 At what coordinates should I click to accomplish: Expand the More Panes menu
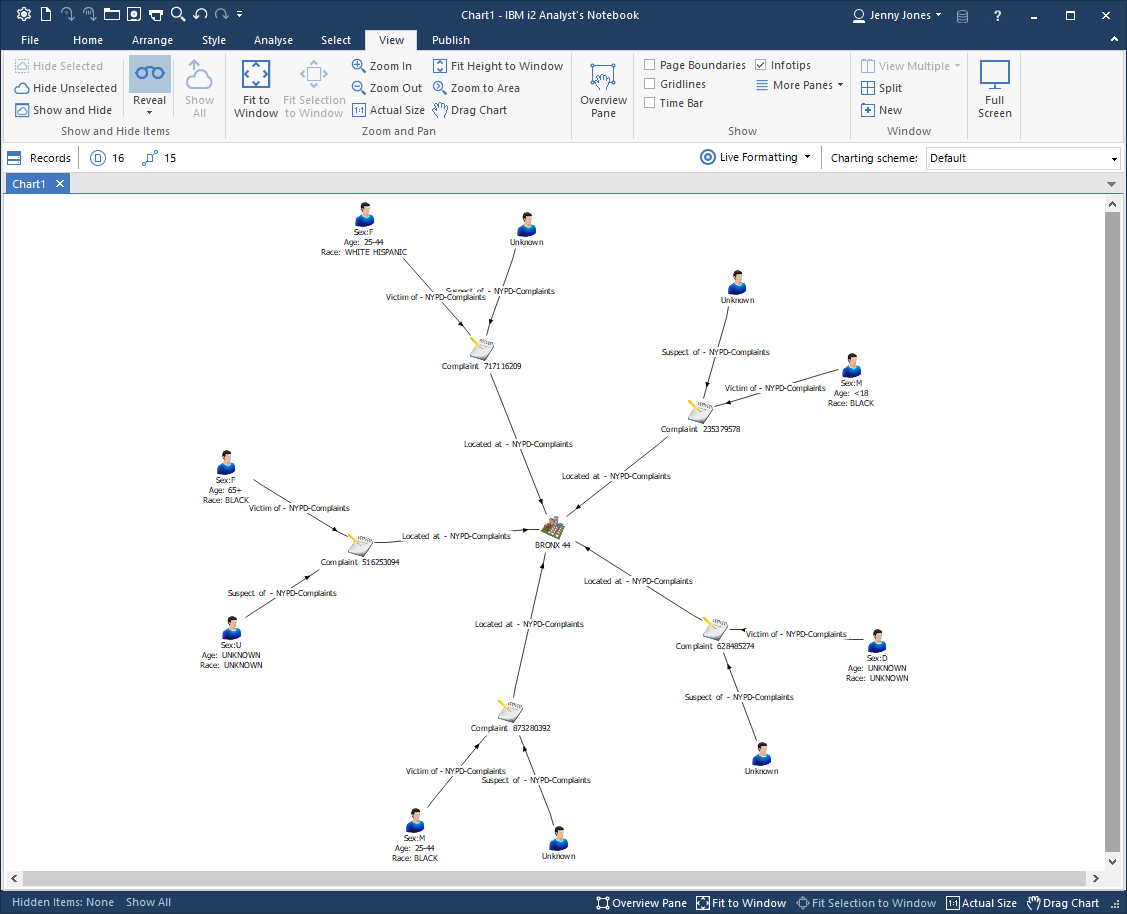point(800,85)
